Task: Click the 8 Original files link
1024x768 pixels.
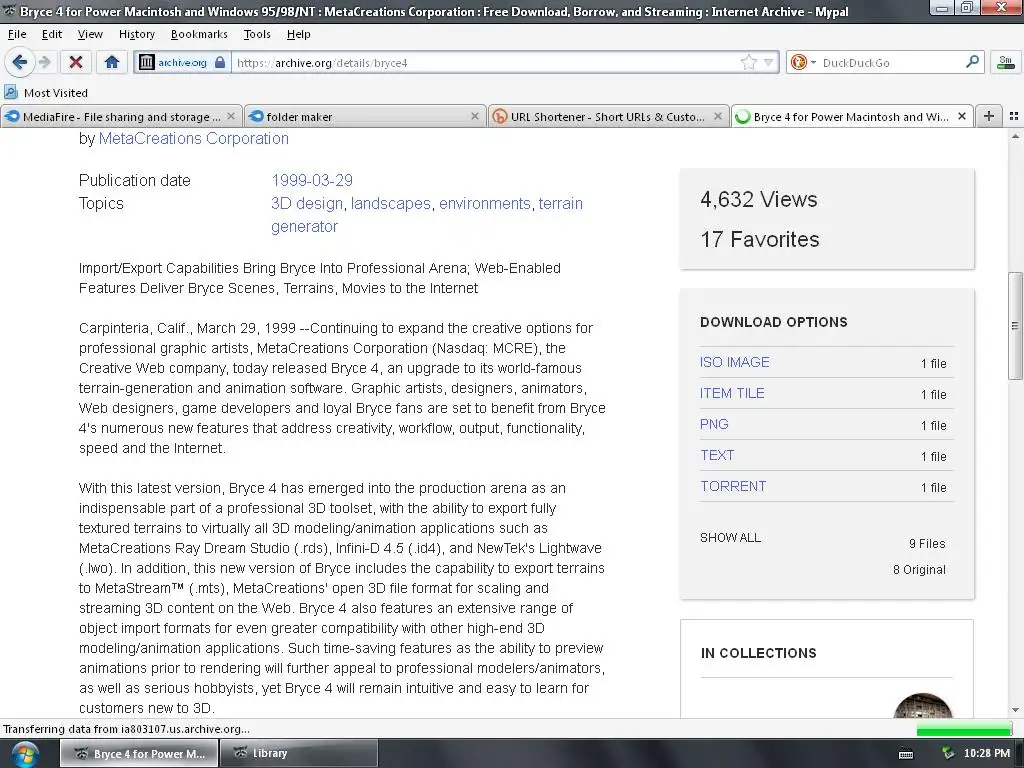Action: [x=919, y=569]
